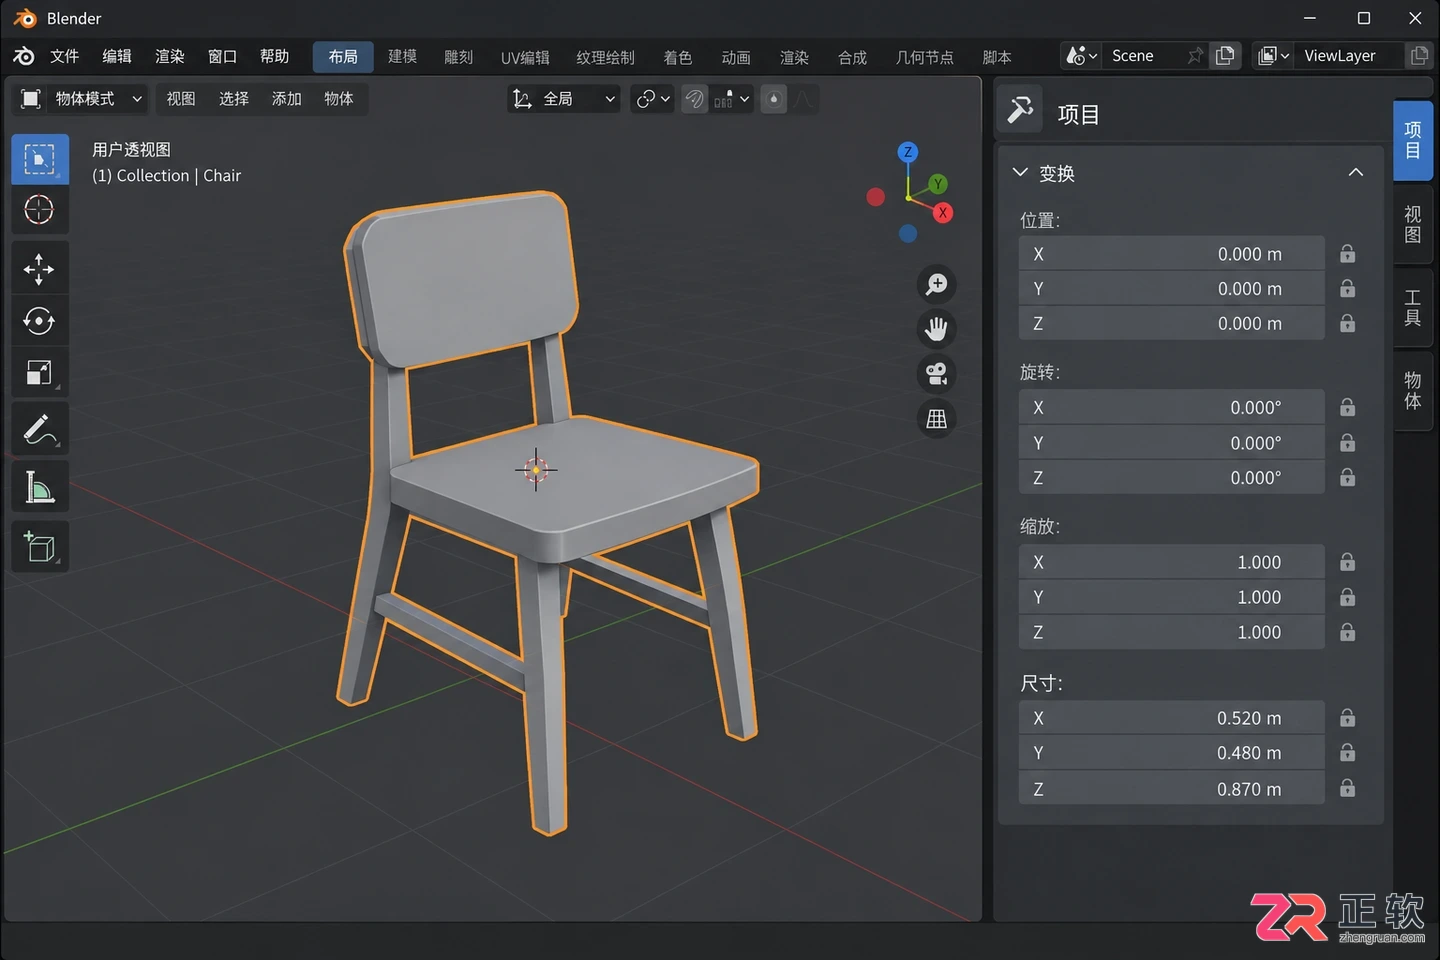Screen dimensions: 1440x960
Task: Toggle lock on scale X
Action: (x=1348, y=562)
